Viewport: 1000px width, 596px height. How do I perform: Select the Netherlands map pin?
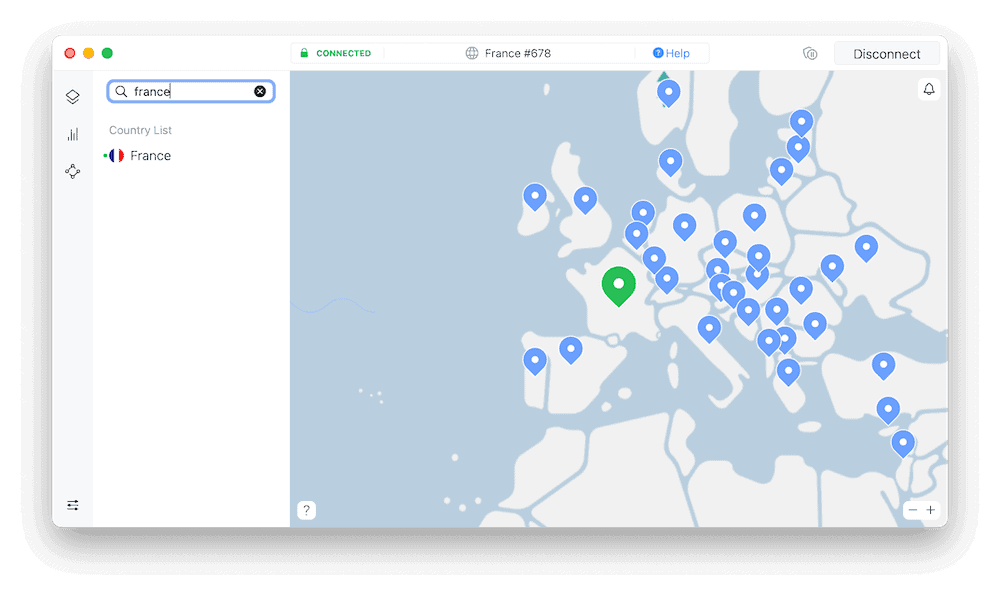pos(643,214)
